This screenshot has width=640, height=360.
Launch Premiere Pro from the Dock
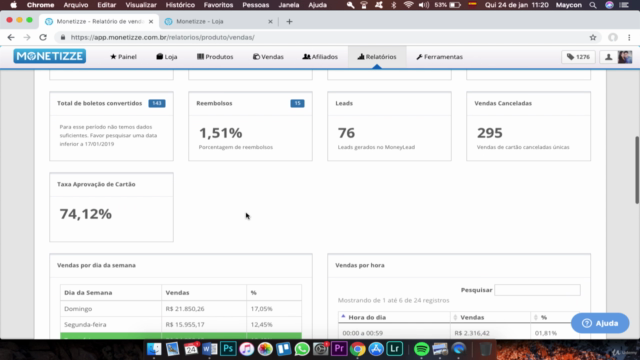click(339, 349)
